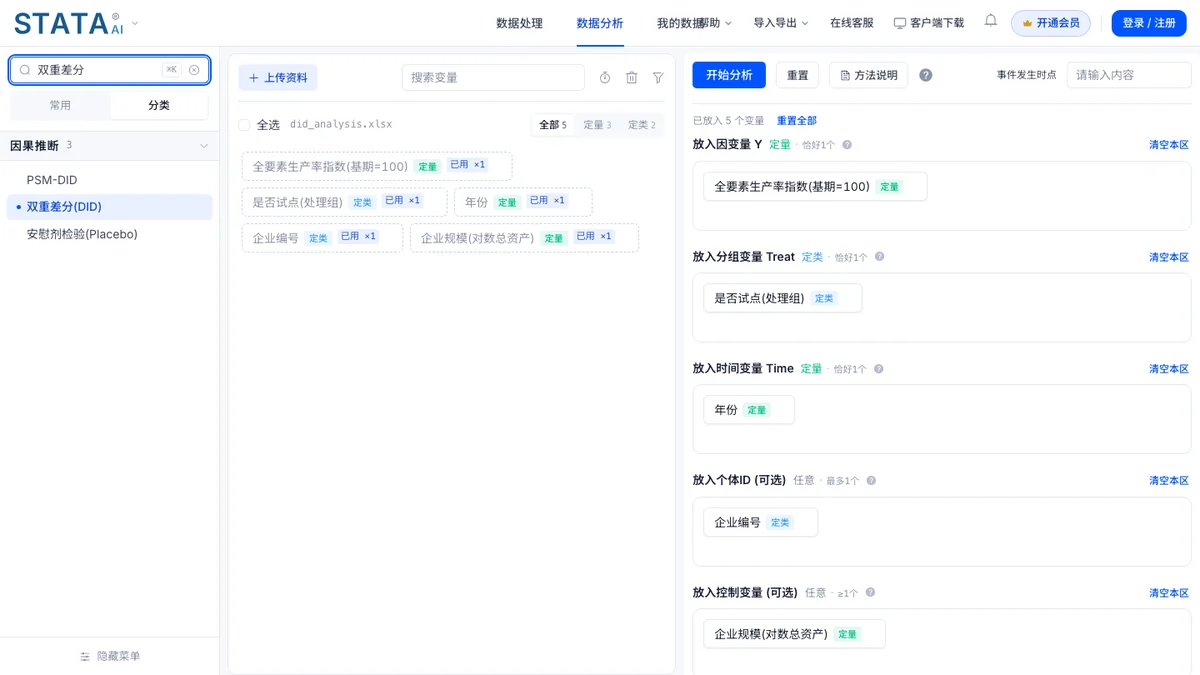
Task: Click variable 是否试点(处理组) in variable list
Action: [x=344, y=202]
